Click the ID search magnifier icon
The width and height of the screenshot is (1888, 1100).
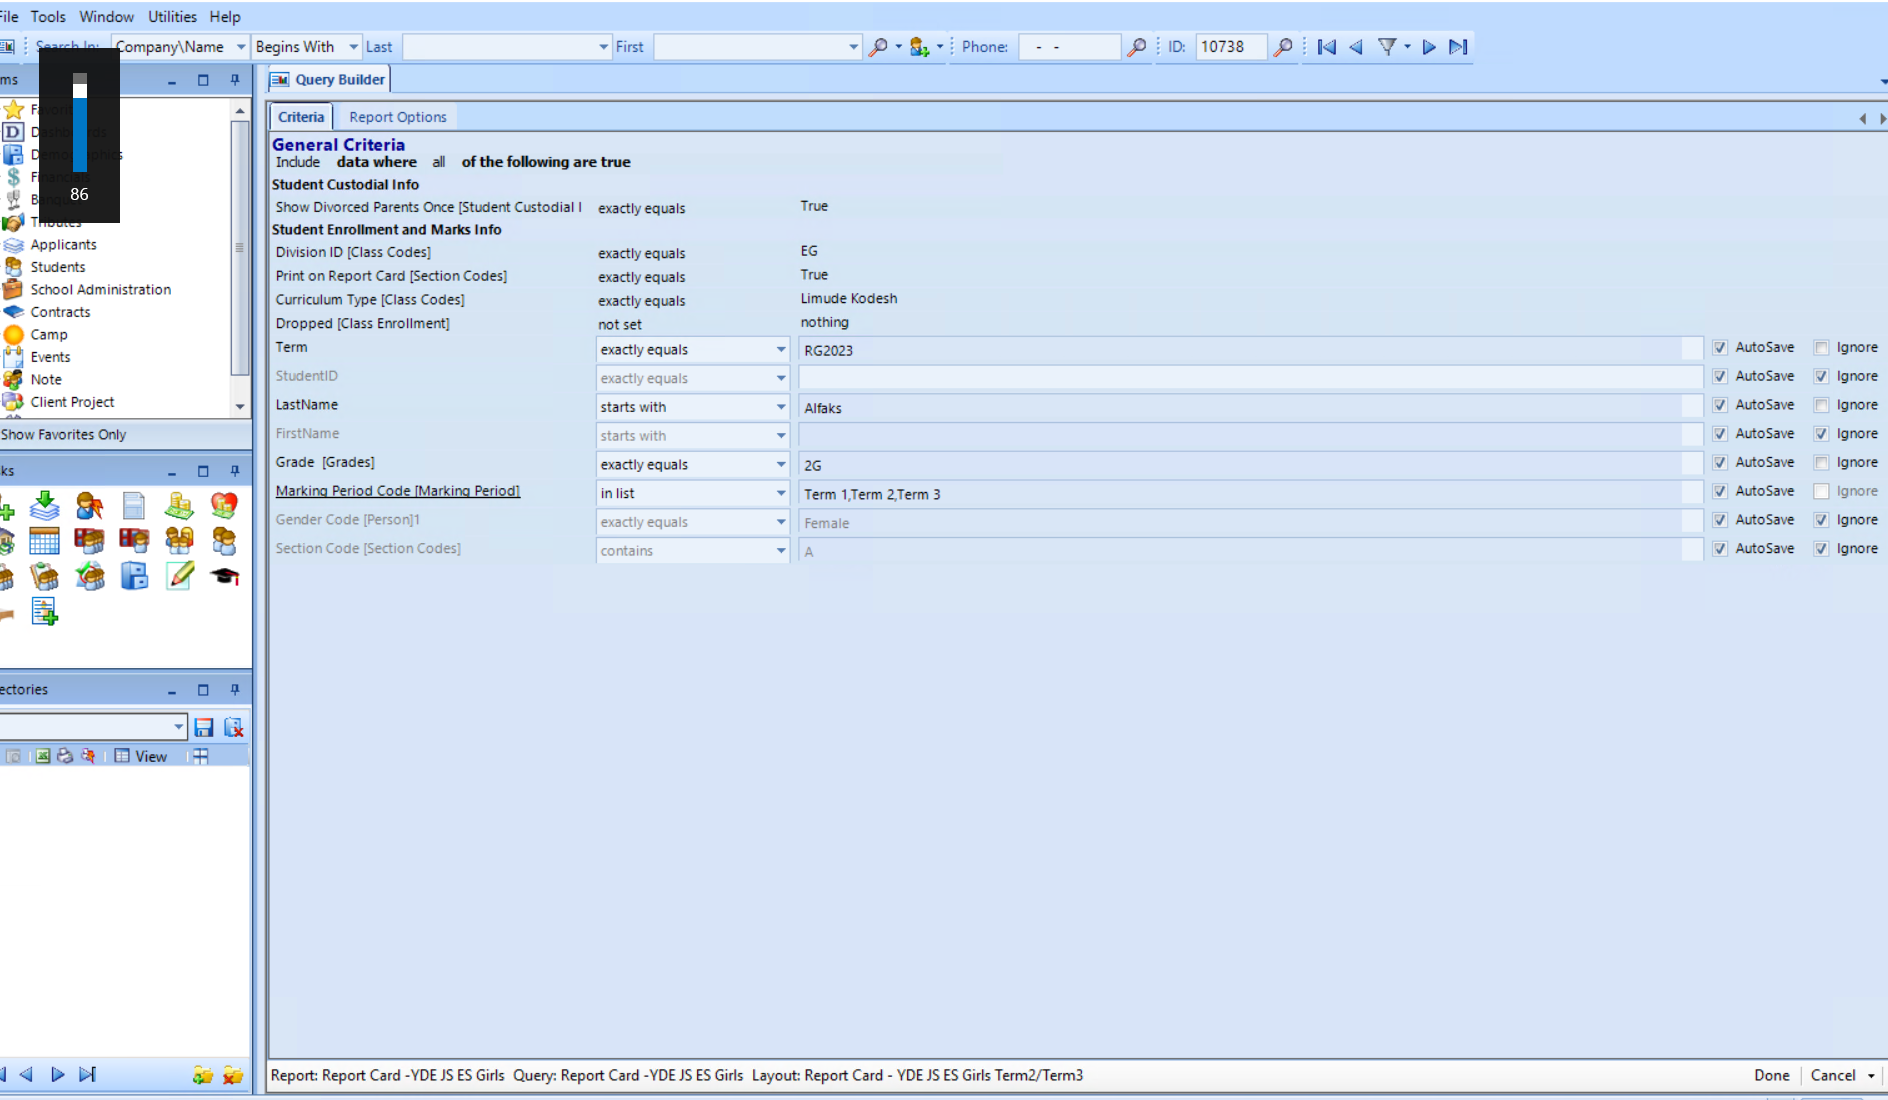(1283, 47)
